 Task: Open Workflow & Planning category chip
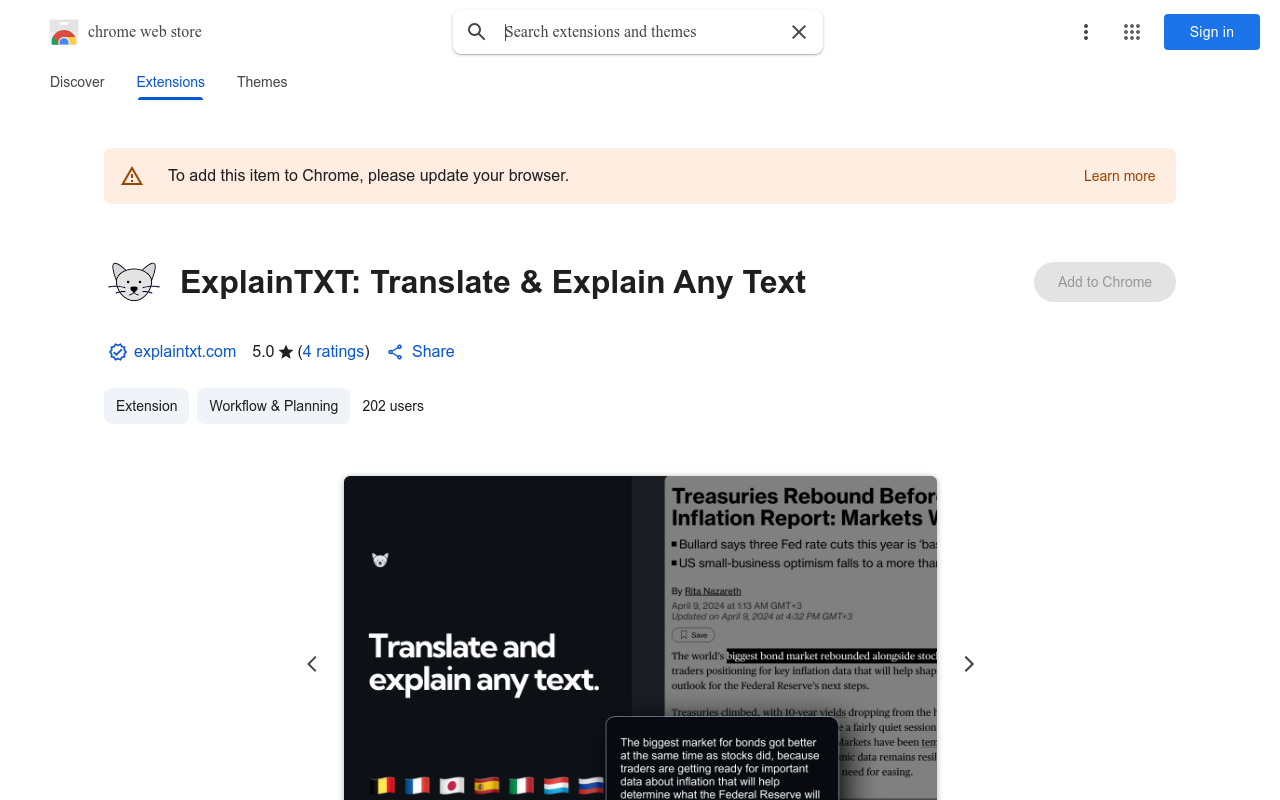pyautogui.click(x=274, y=406)
